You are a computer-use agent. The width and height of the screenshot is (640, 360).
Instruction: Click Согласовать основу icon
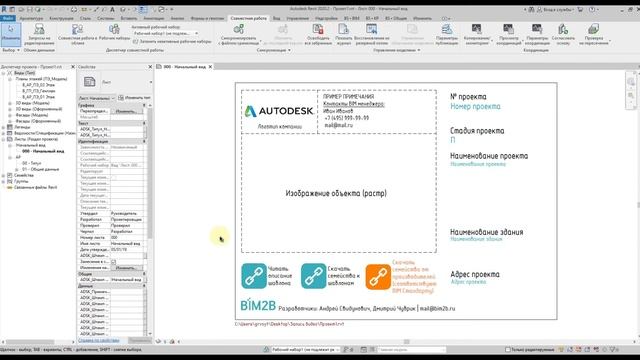tap(563, 29)
